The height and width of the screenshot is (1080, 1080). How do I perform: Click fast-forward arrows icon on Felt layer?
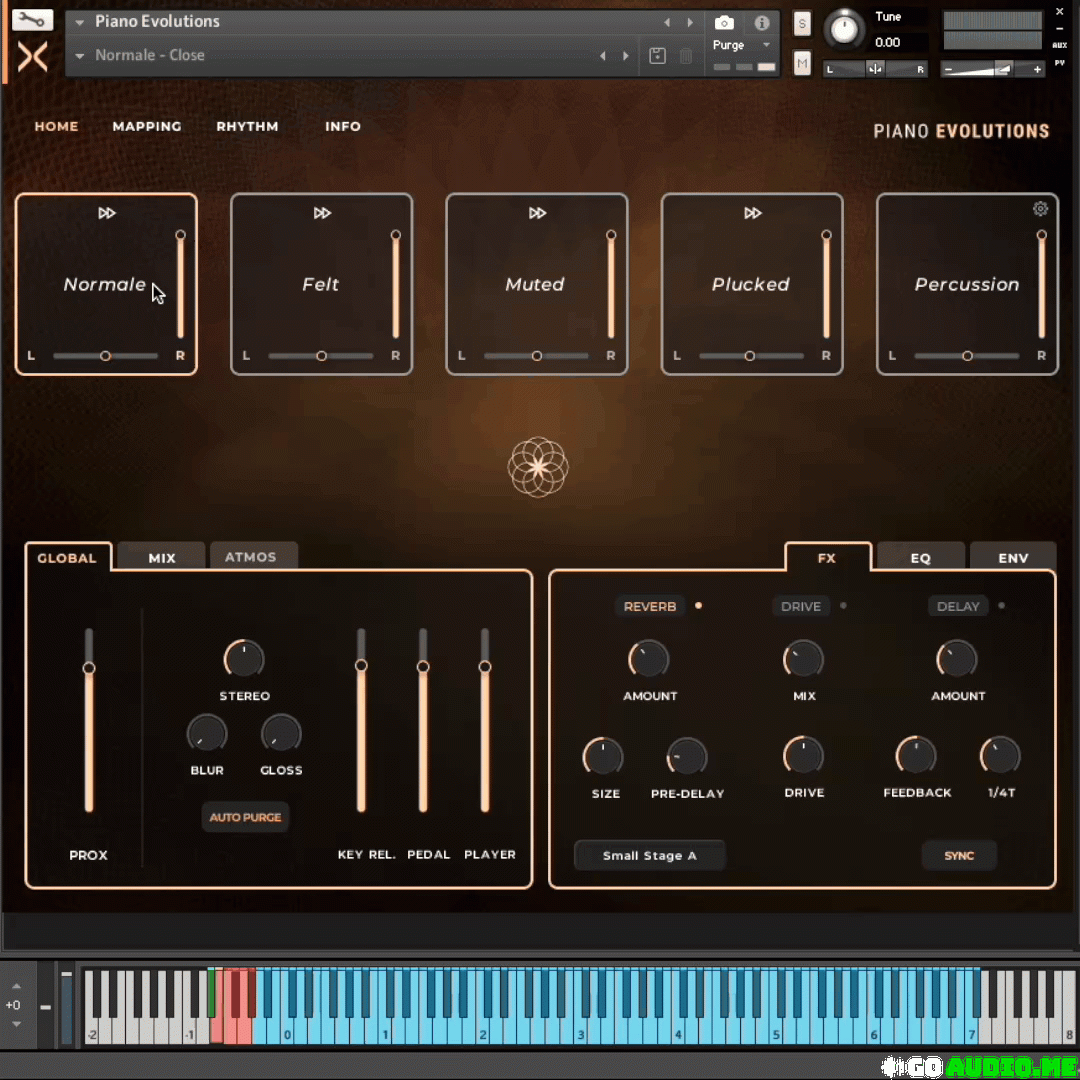click(x=322, y=213)
